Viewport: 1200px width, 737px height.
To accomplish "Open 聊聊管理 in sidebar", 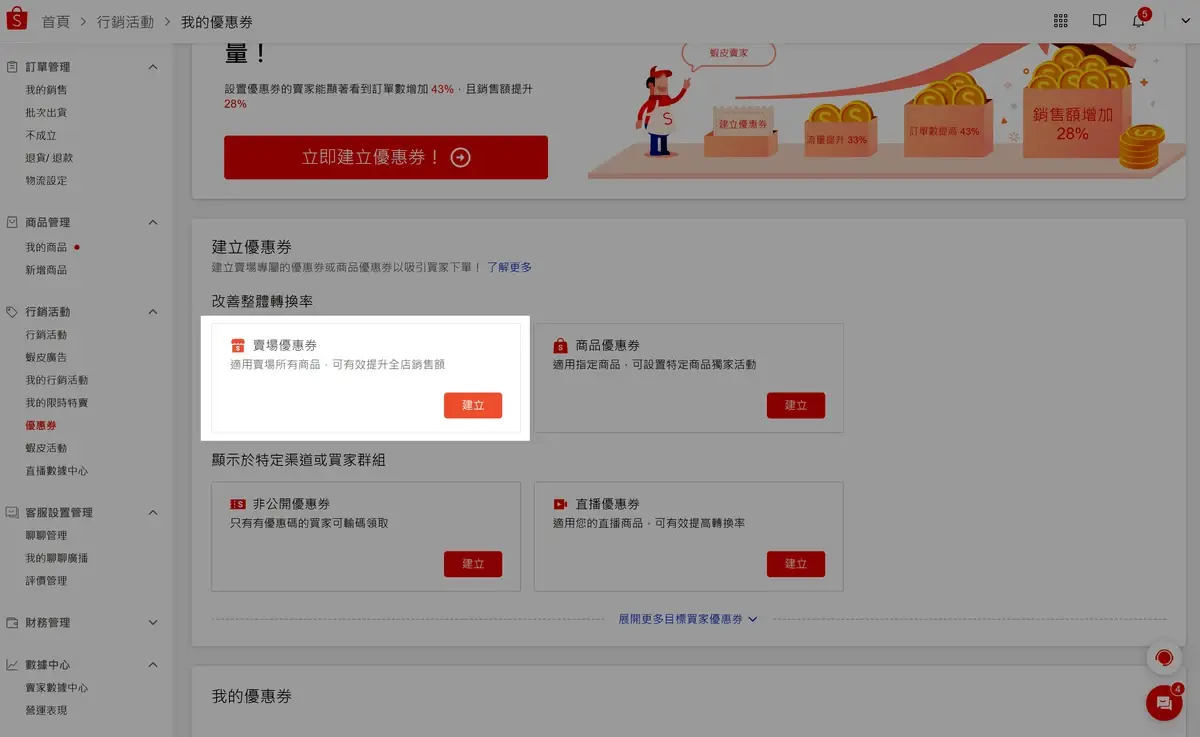I will pyautogui.click(x=47, y=535).
